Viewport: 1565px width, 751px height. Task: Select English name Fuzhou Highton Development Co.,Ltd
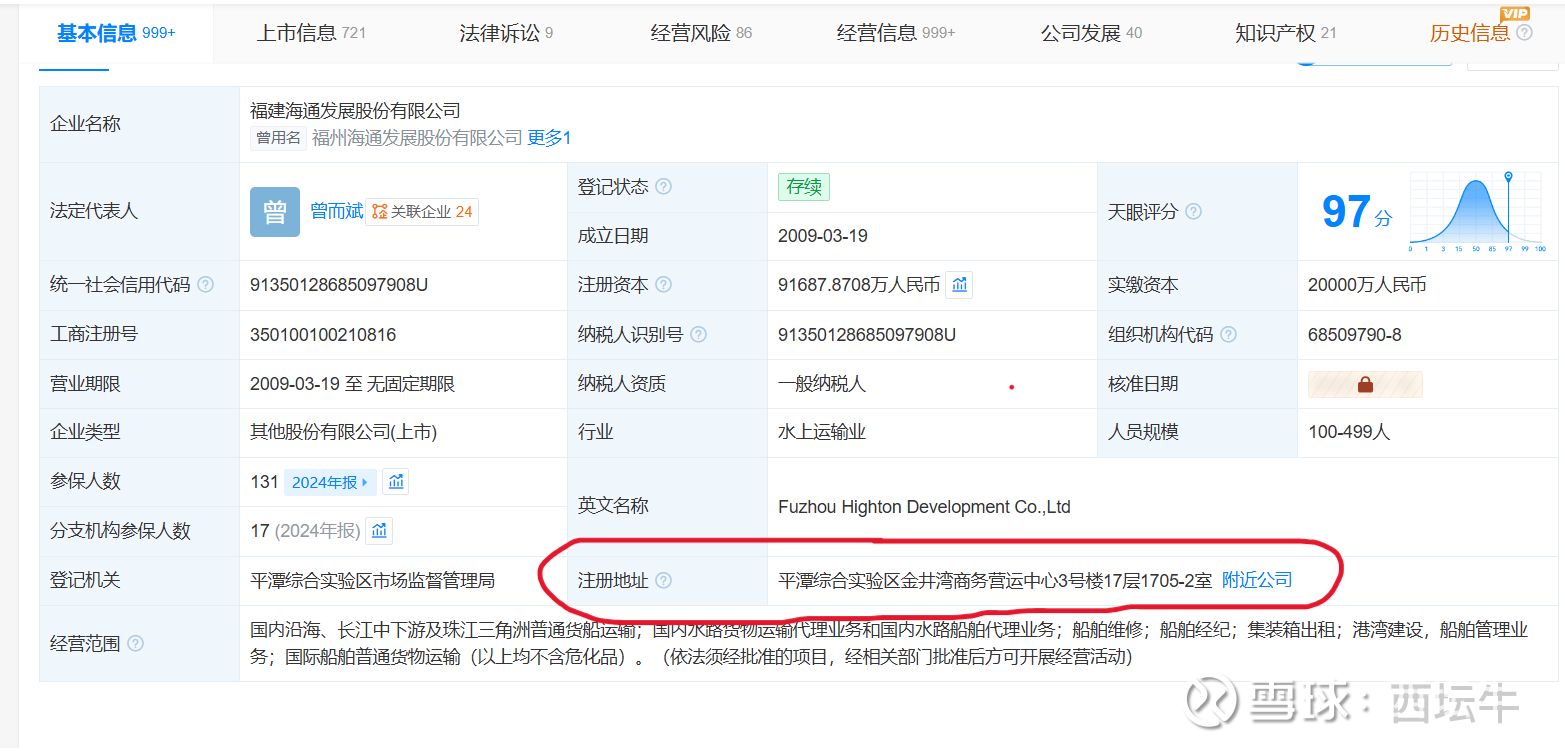click(924, 507)
